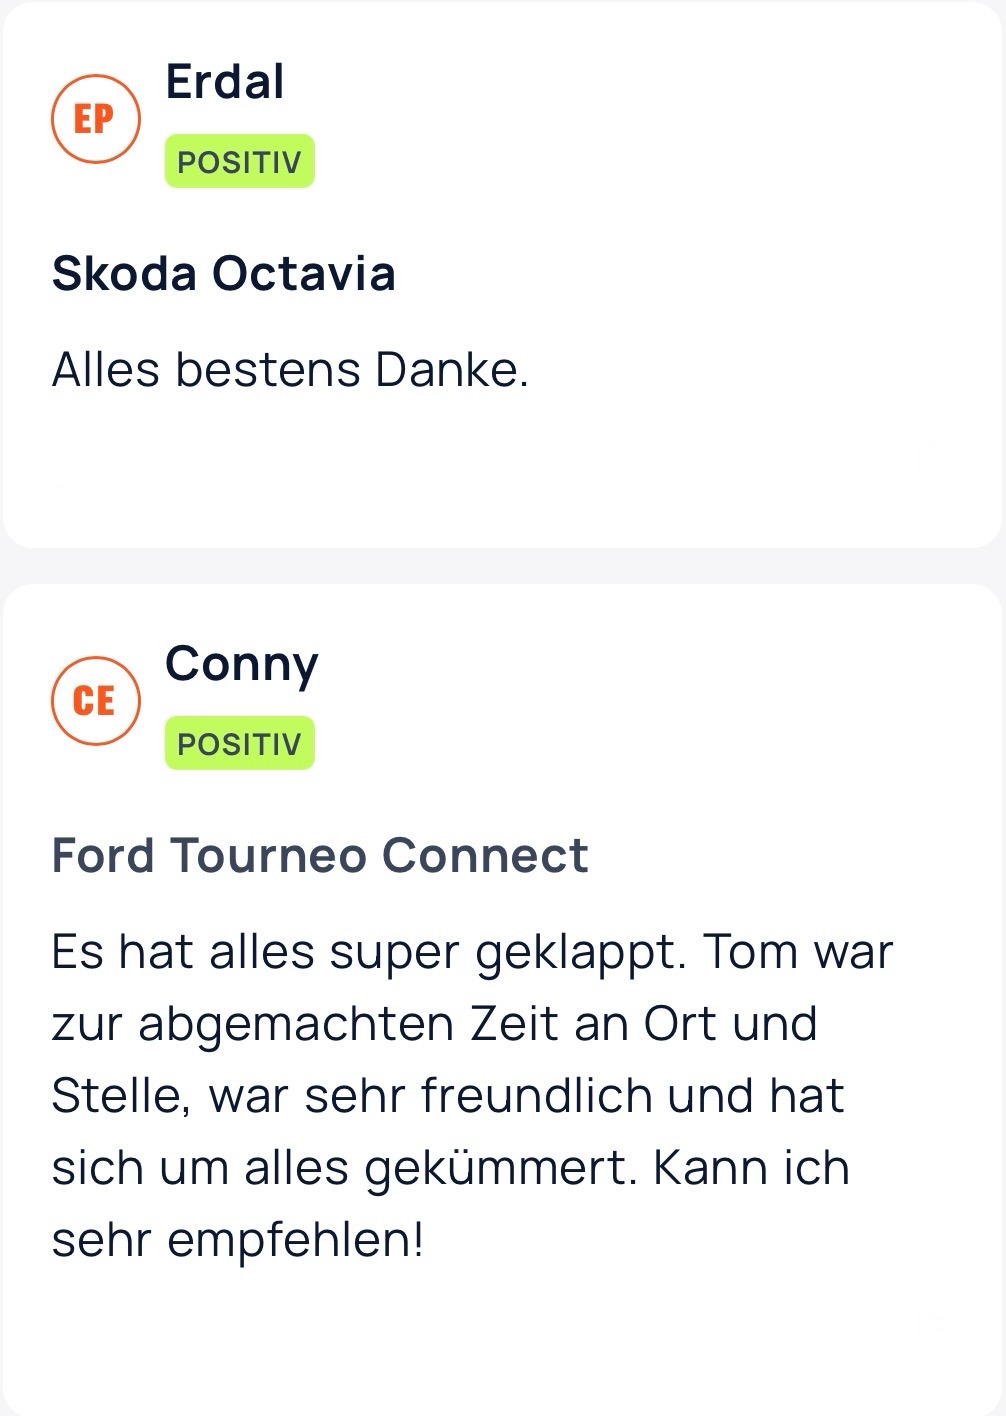Click the word 'abgemachten' in Conny's review

[x=295, y=1024]
